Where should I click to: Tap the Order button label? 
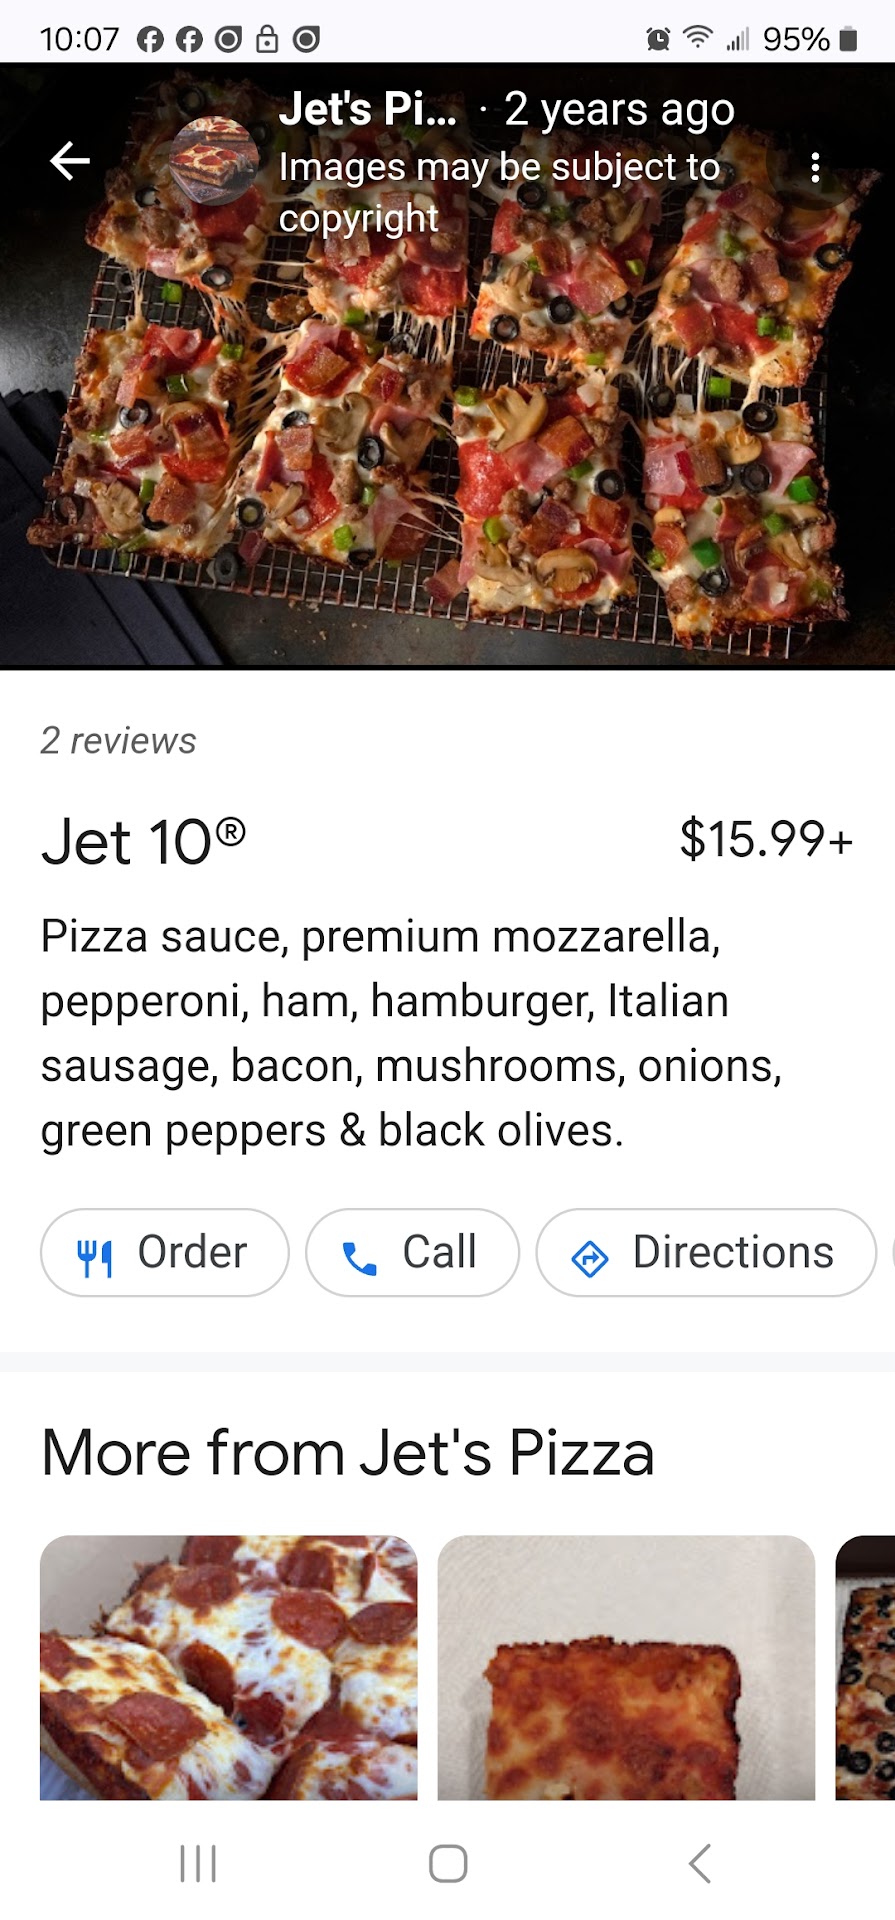(192, 1253)
